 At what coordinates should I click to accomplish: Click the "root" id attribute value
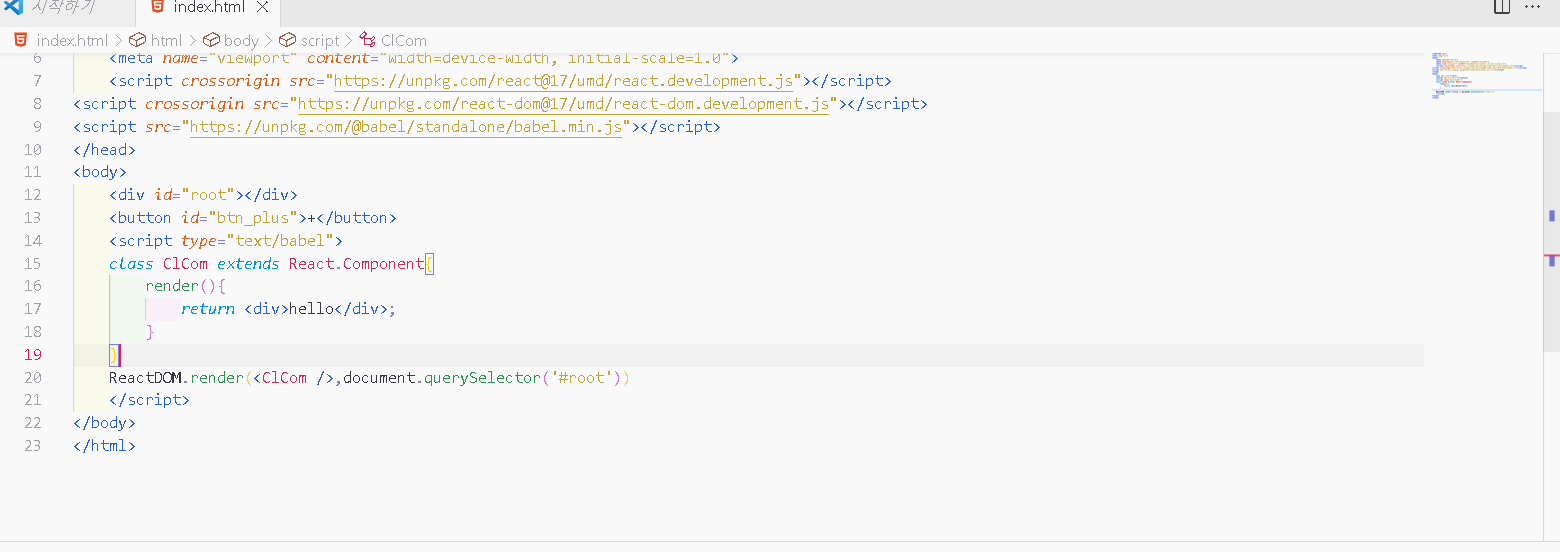click(208, 195)
